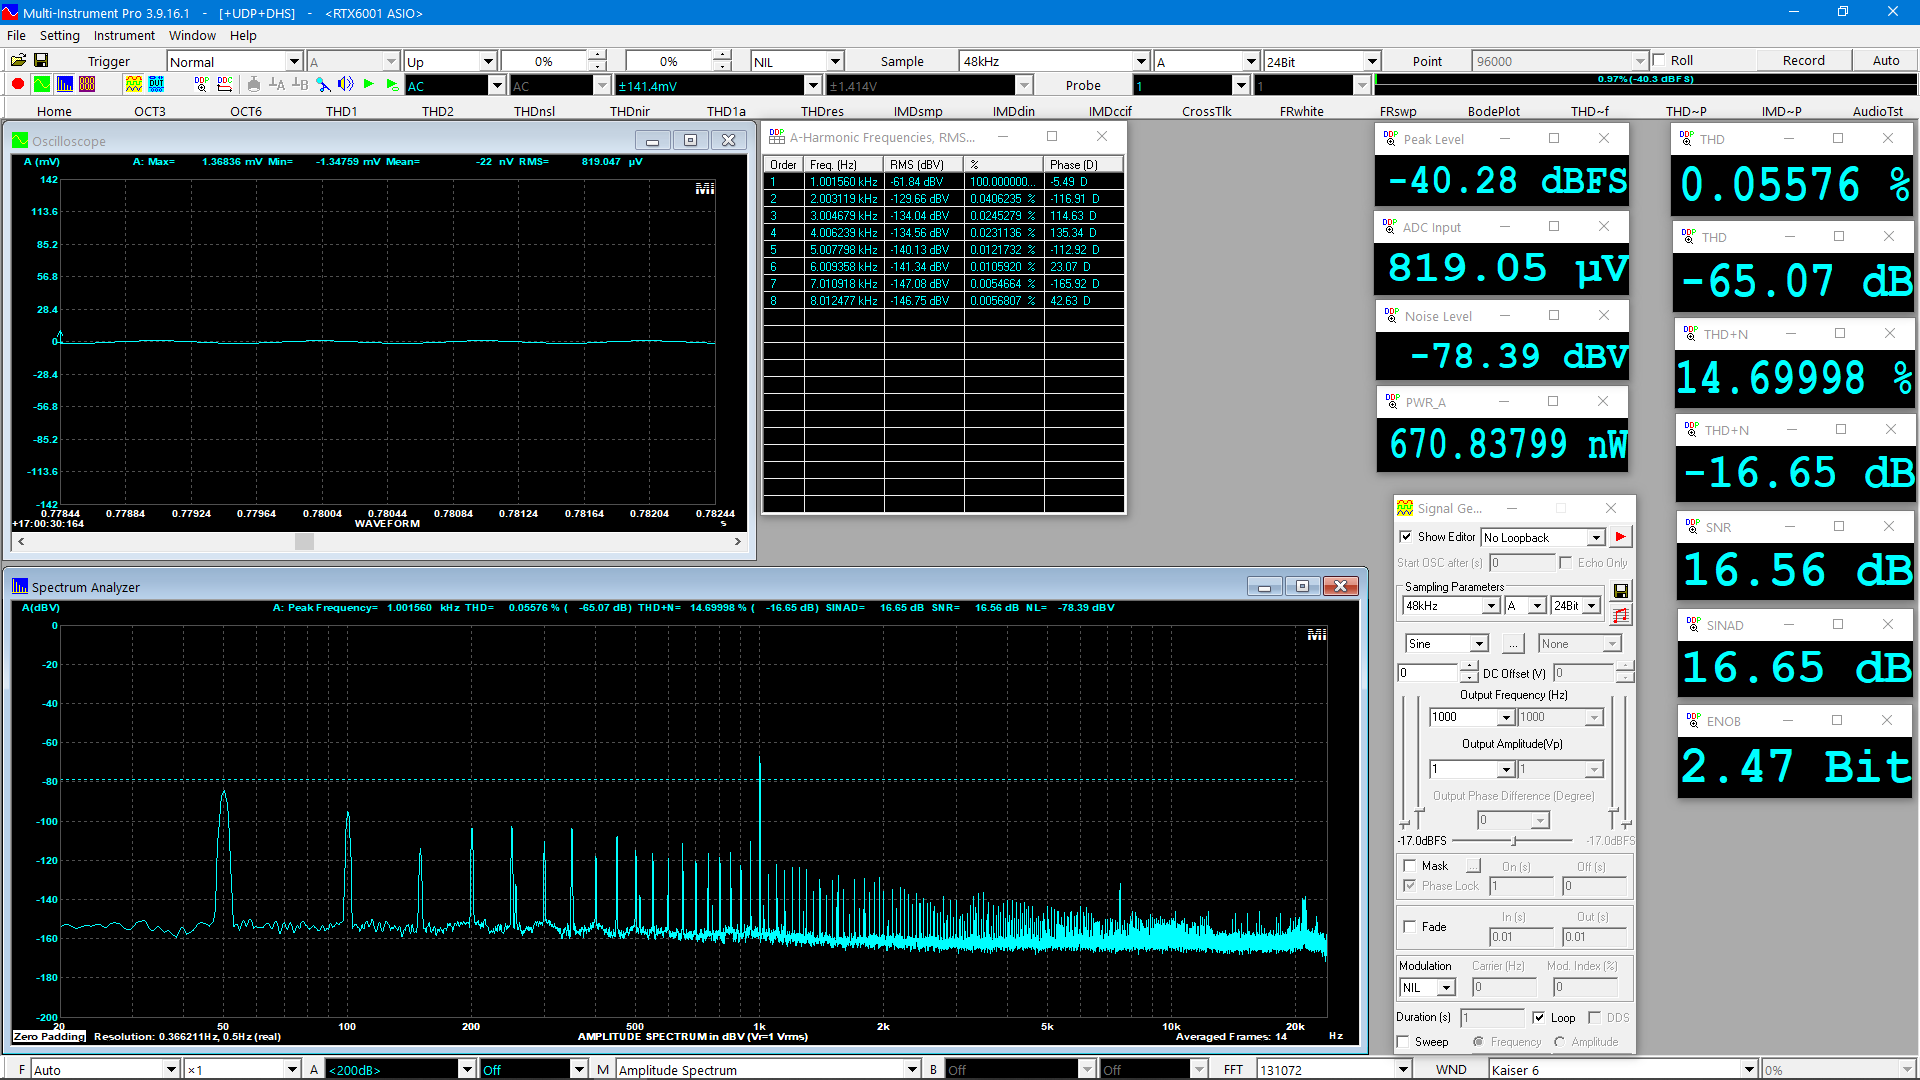Open the Setting menu
Viewport: 1920px width, 1080px height.
[x=60, y=35]
